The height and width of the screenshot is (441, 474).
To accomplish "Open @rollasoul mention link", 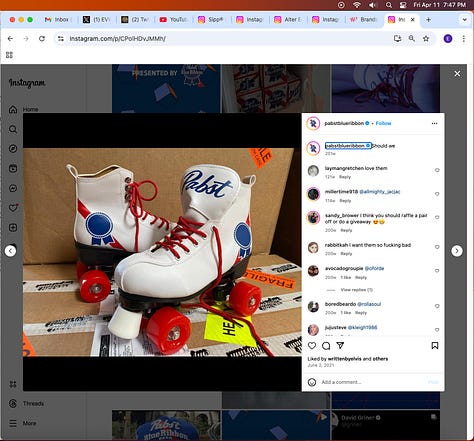I will point(369,304).
